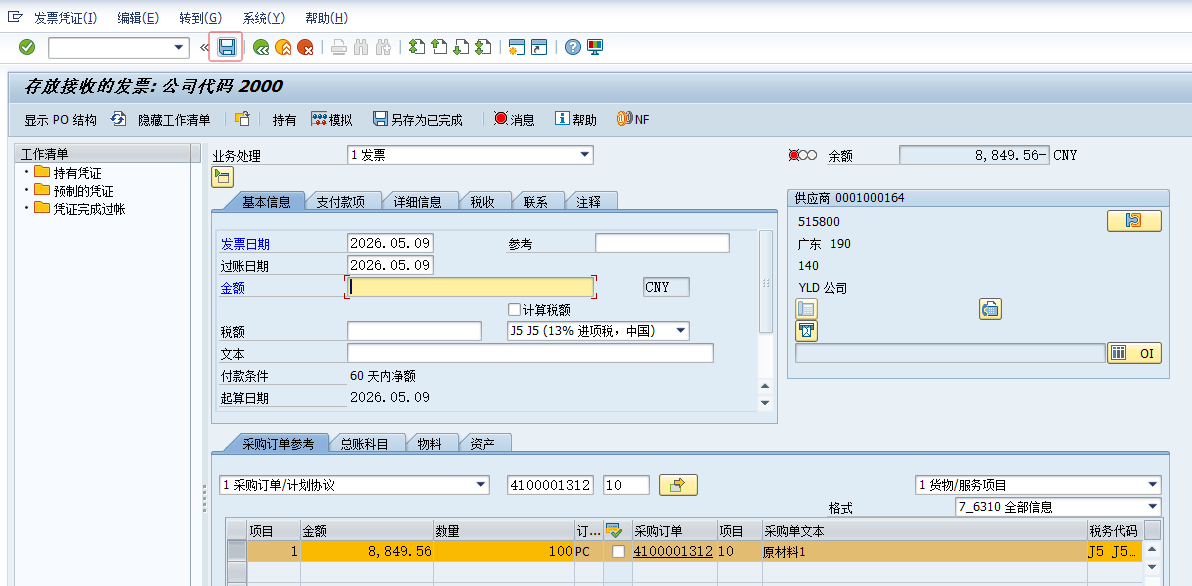Click the 文本 input field

coord(530,353)
